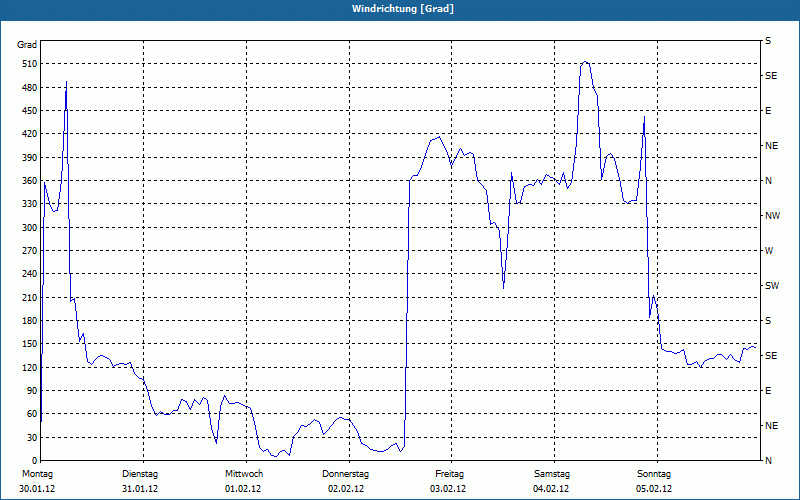Screen dimensions: 800x500
Task: Select the "480" y-axis value
Action: coord(29,88)
